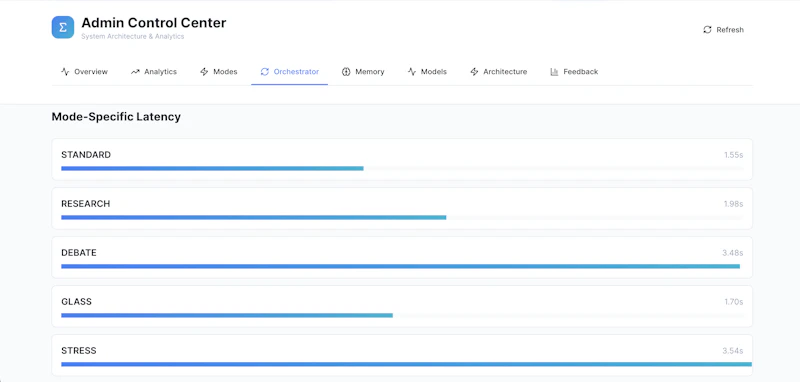Click the 1.70s latency value

click(x=734, y=301)
